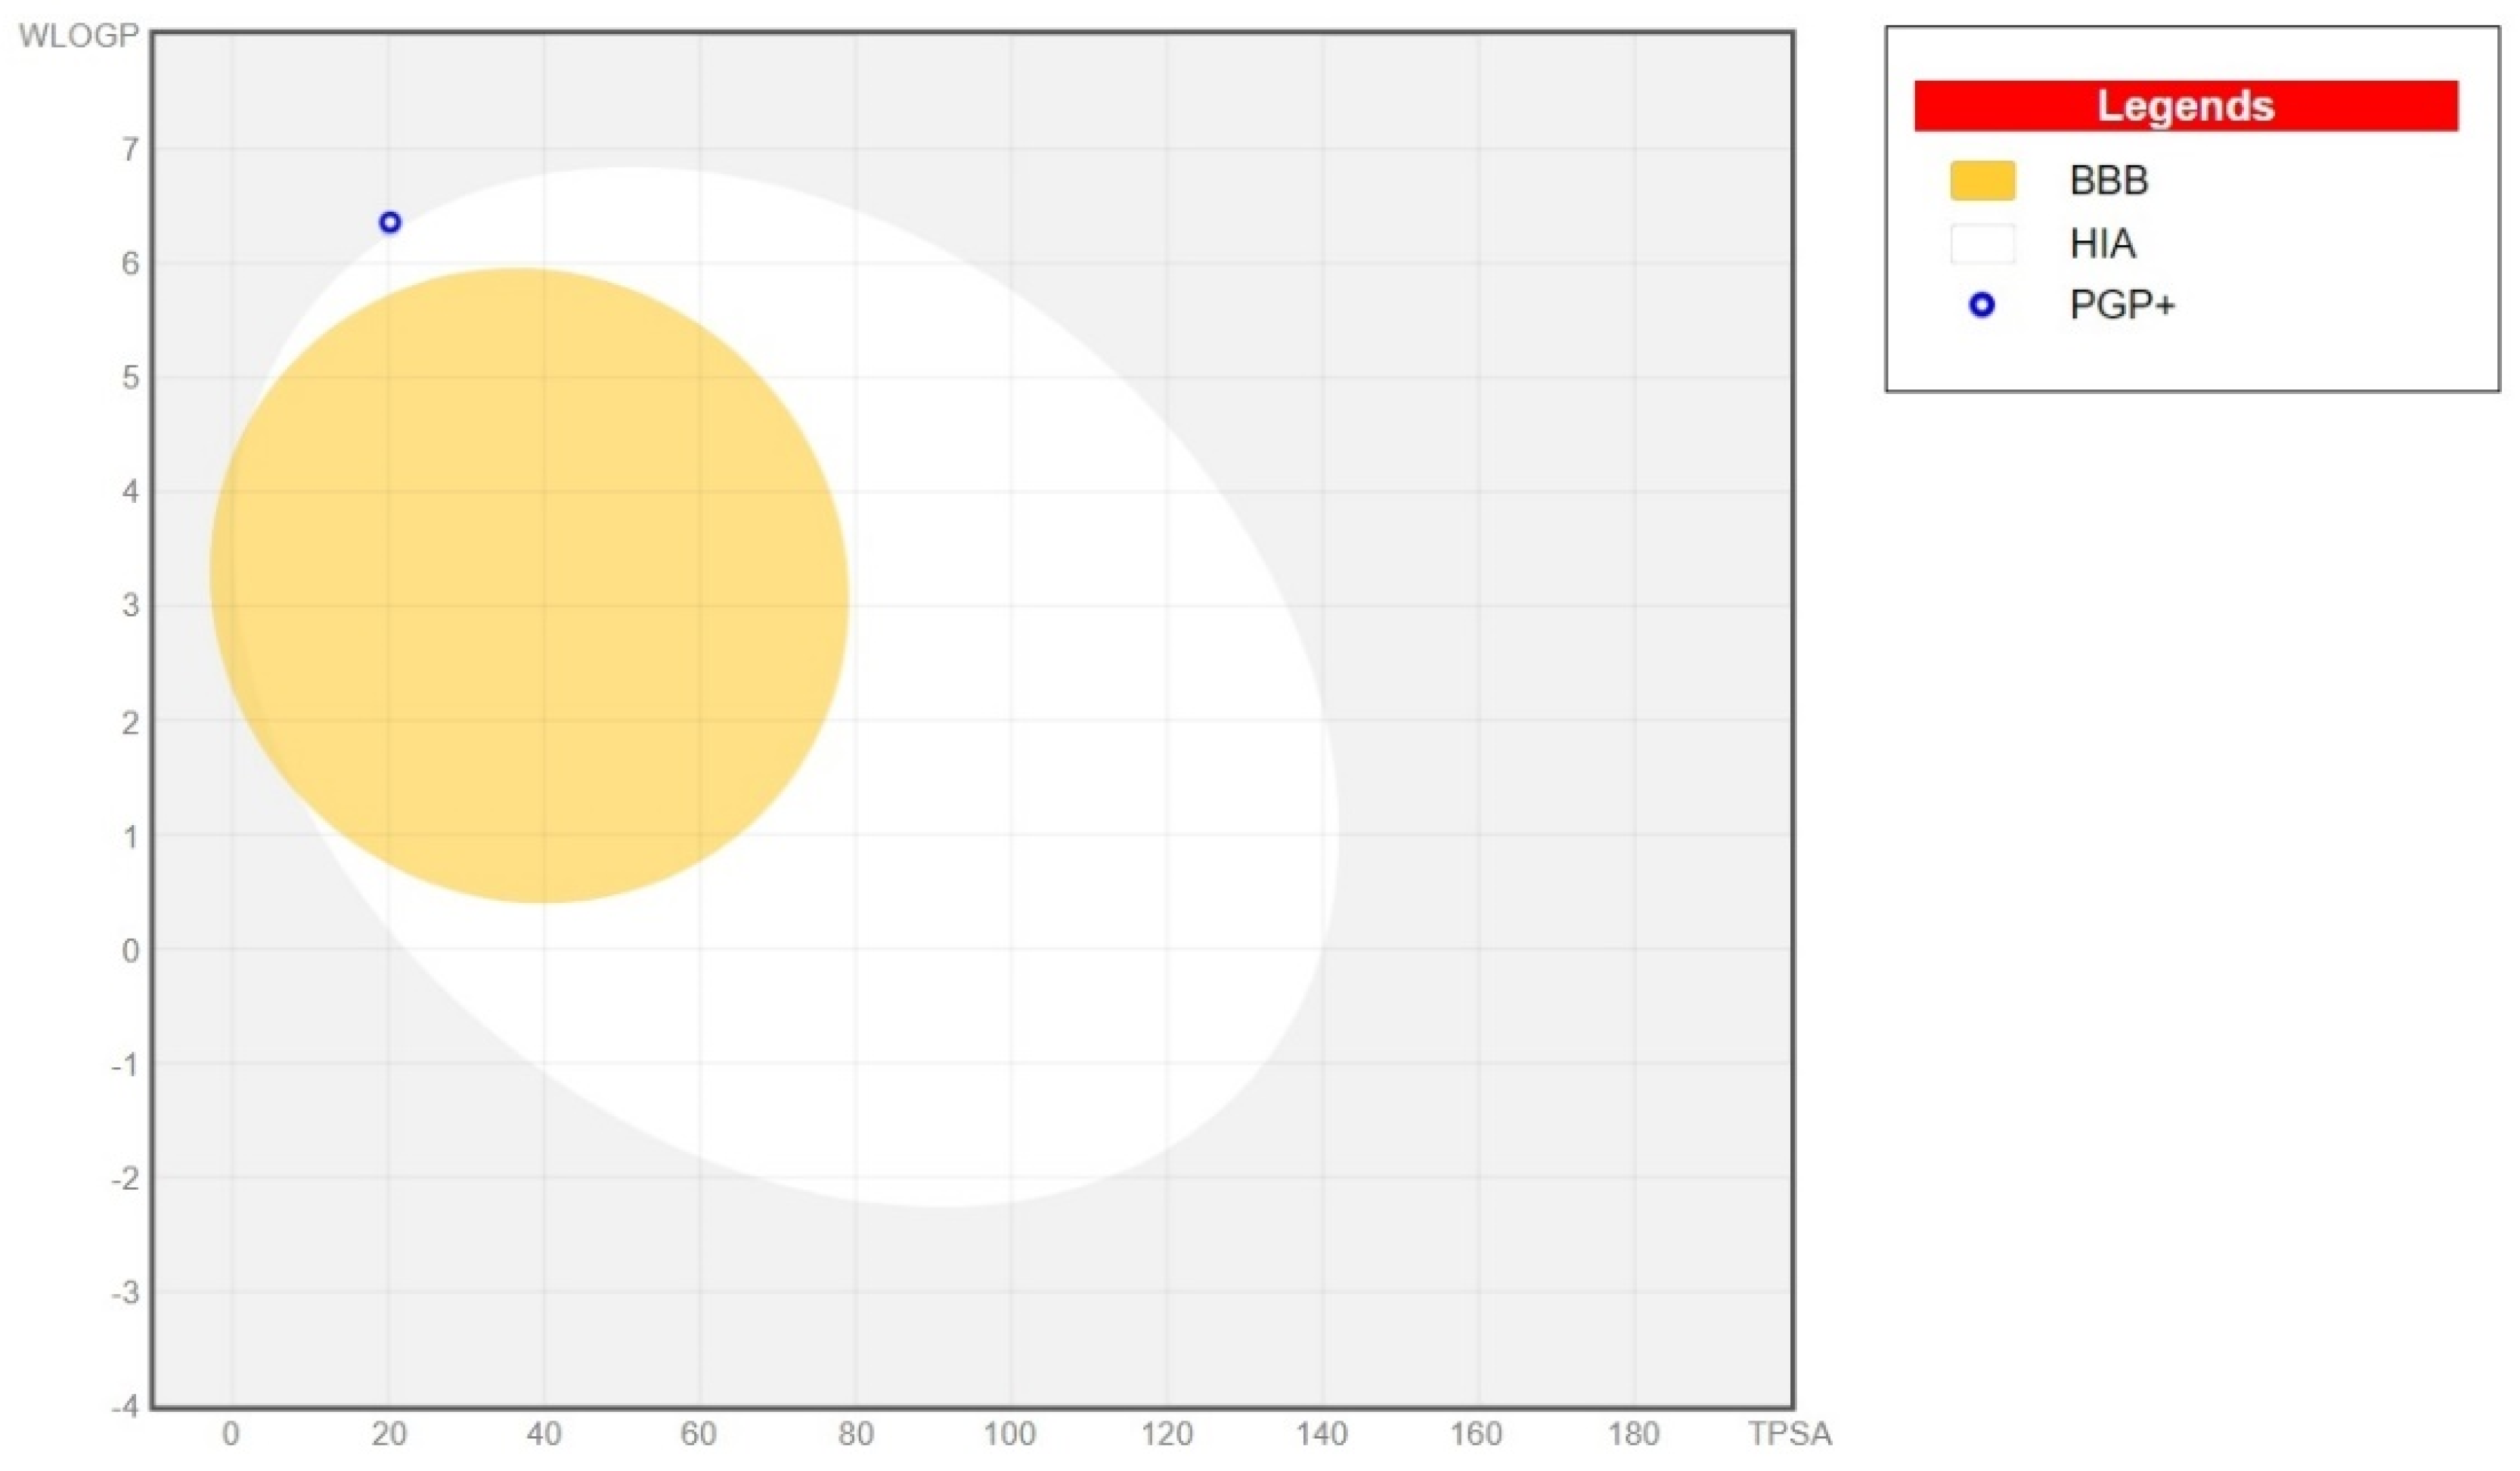Click the 100 tick on TPSA axis

pos(1009,1434)
